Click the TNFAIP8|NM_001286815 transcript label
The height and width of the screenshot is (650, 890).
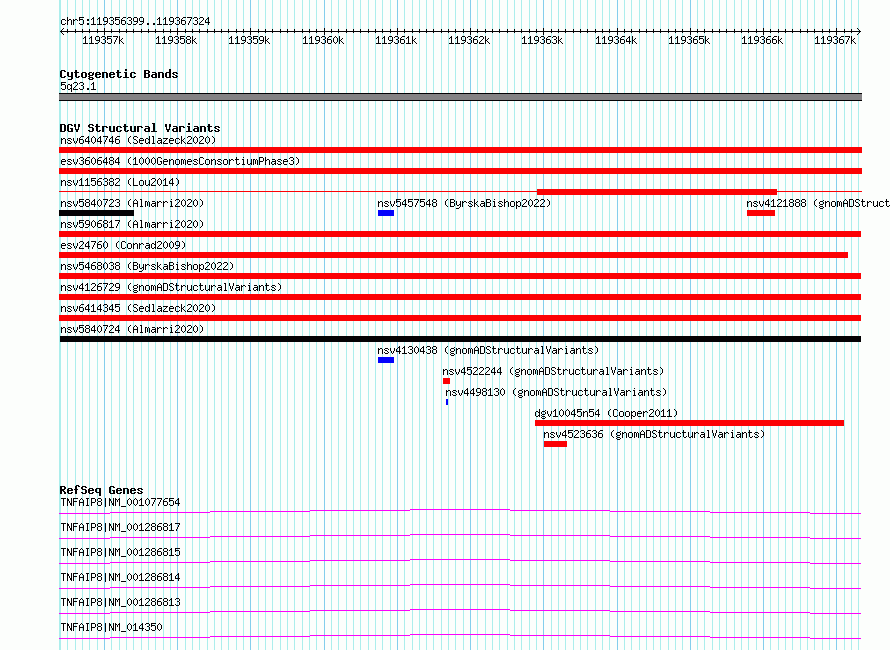(120, 552)
